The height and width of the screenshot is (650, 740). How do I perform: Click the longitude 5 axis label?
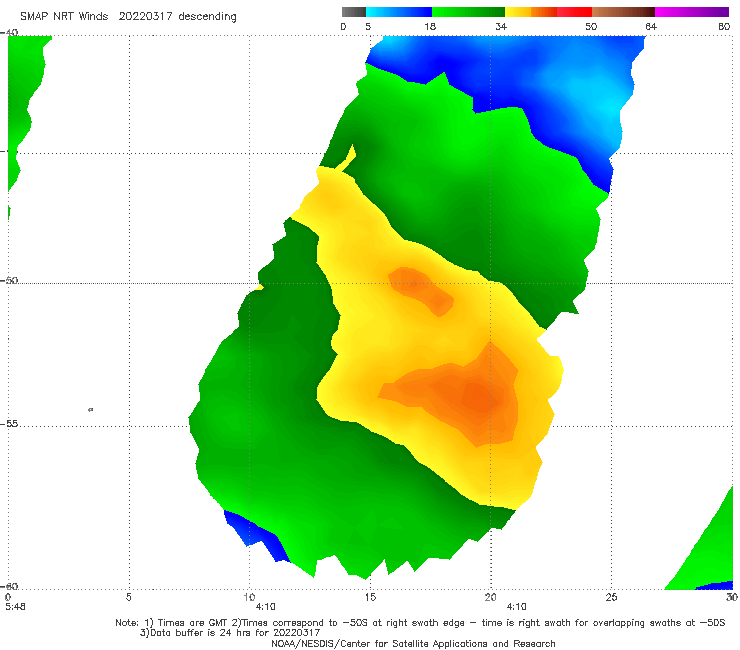128,597
